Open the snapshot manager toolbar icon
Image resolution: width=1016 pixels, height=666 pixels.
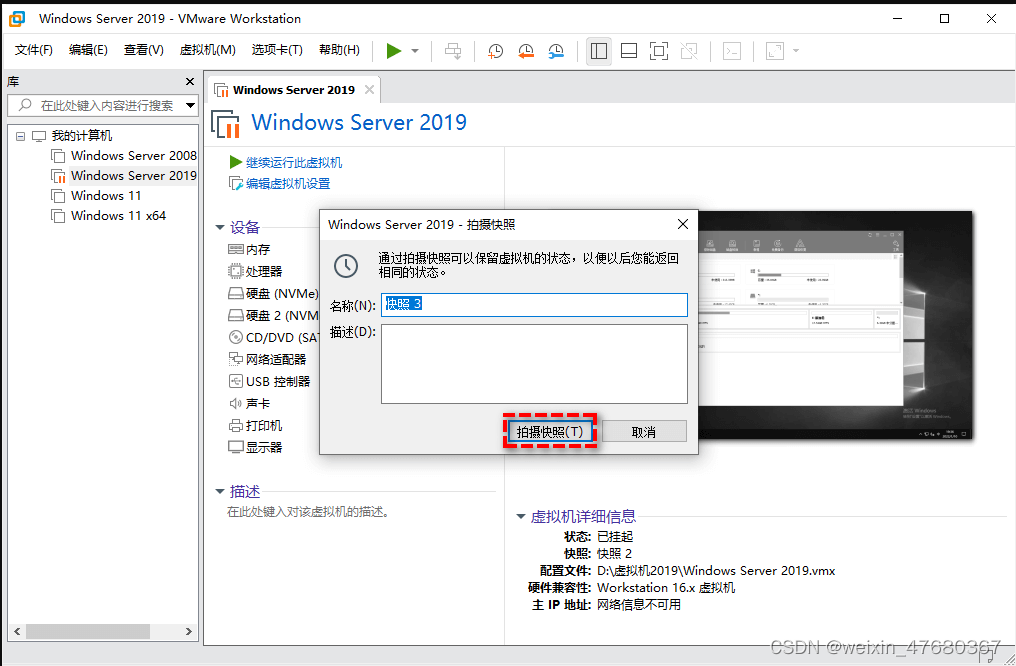pos(556,51)
